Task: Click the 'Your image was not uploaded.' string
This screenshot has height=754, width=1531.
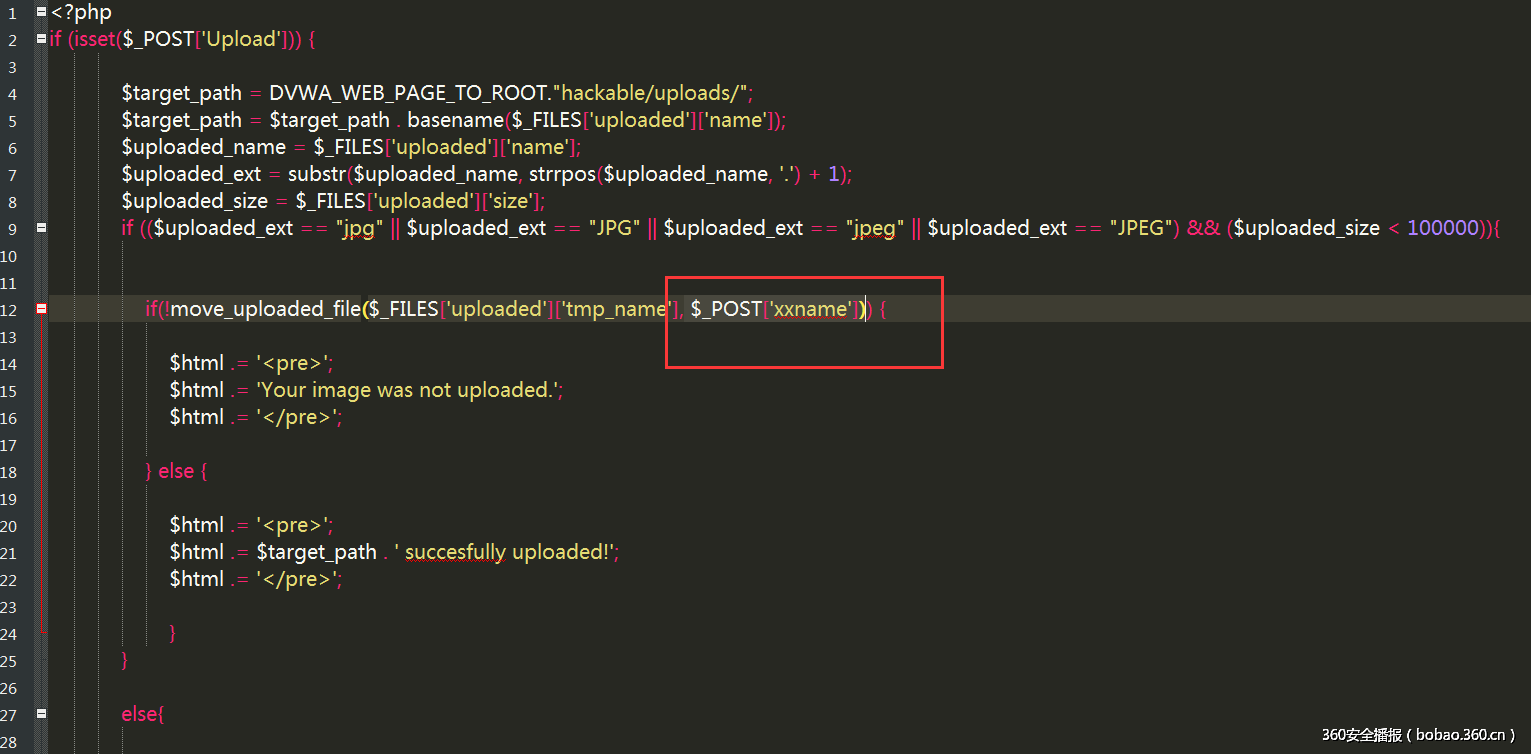Action: [x=407, y=389]
